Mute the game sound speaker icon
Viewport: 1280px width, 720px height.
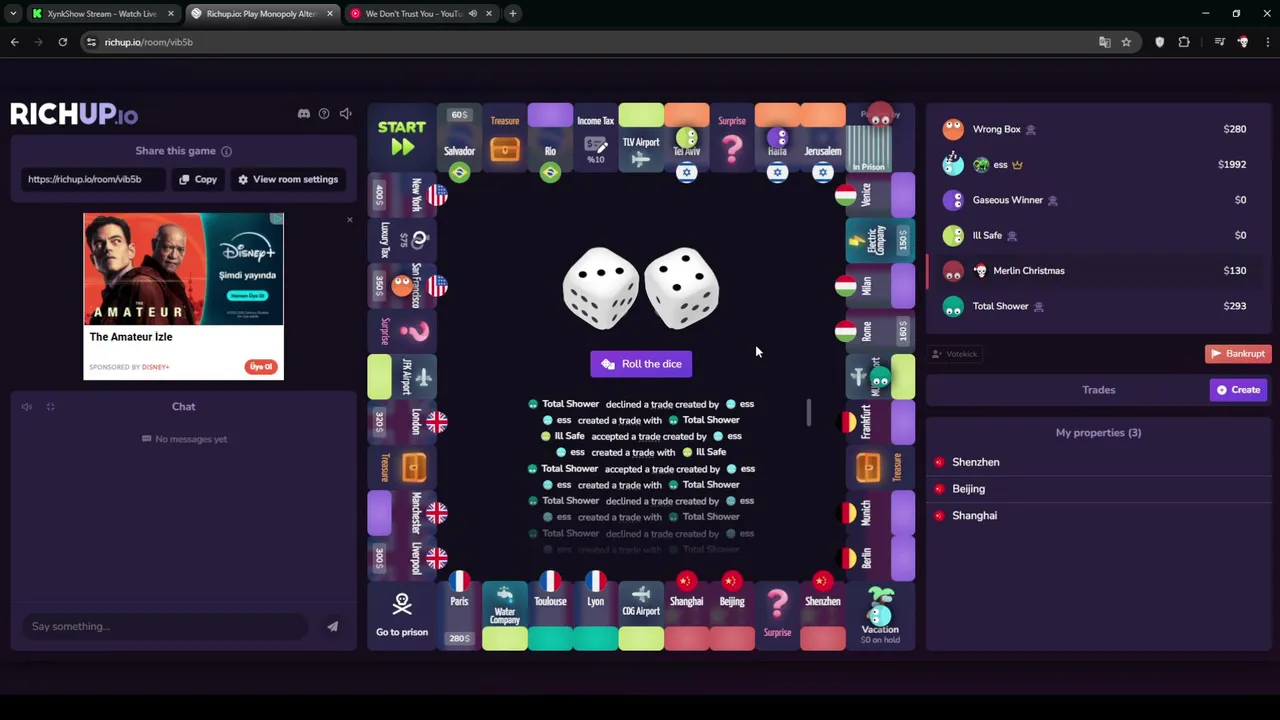345,114
